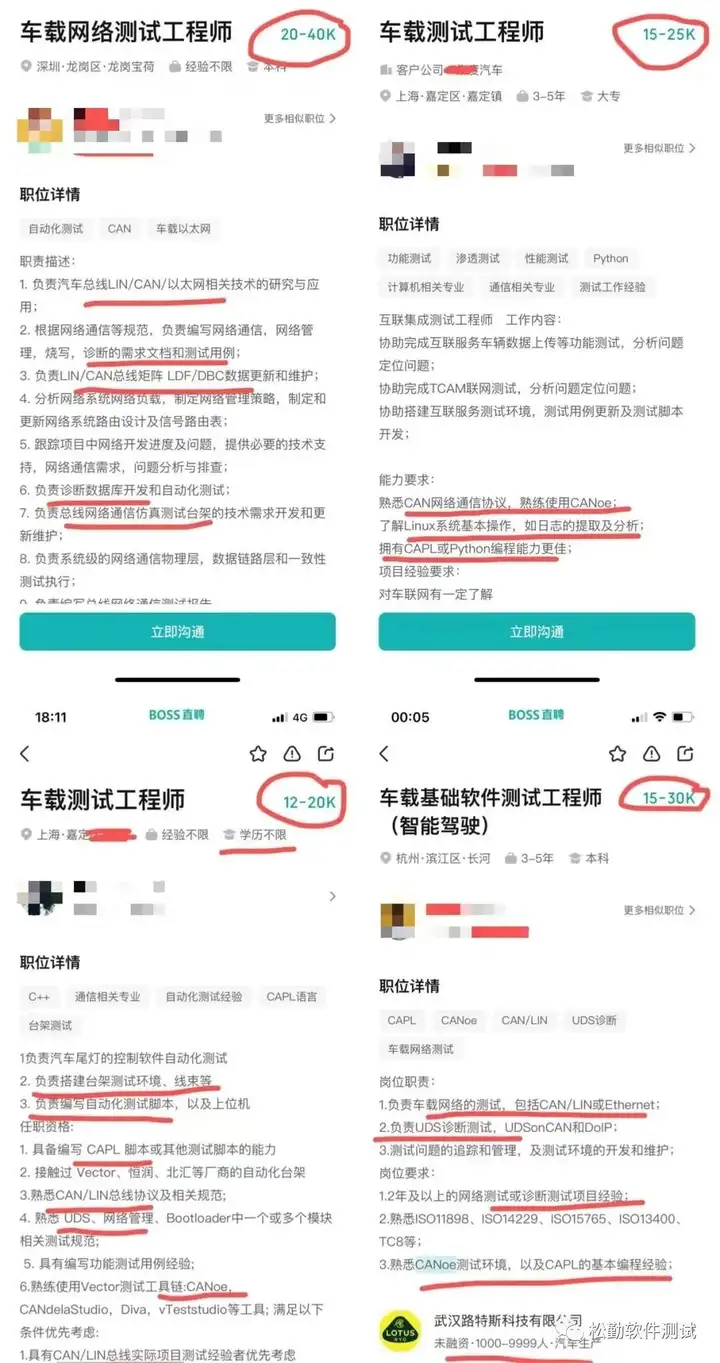720x1363 pixels.
Task: Select the CAPL语言 tag
Action: click(292, 996)
